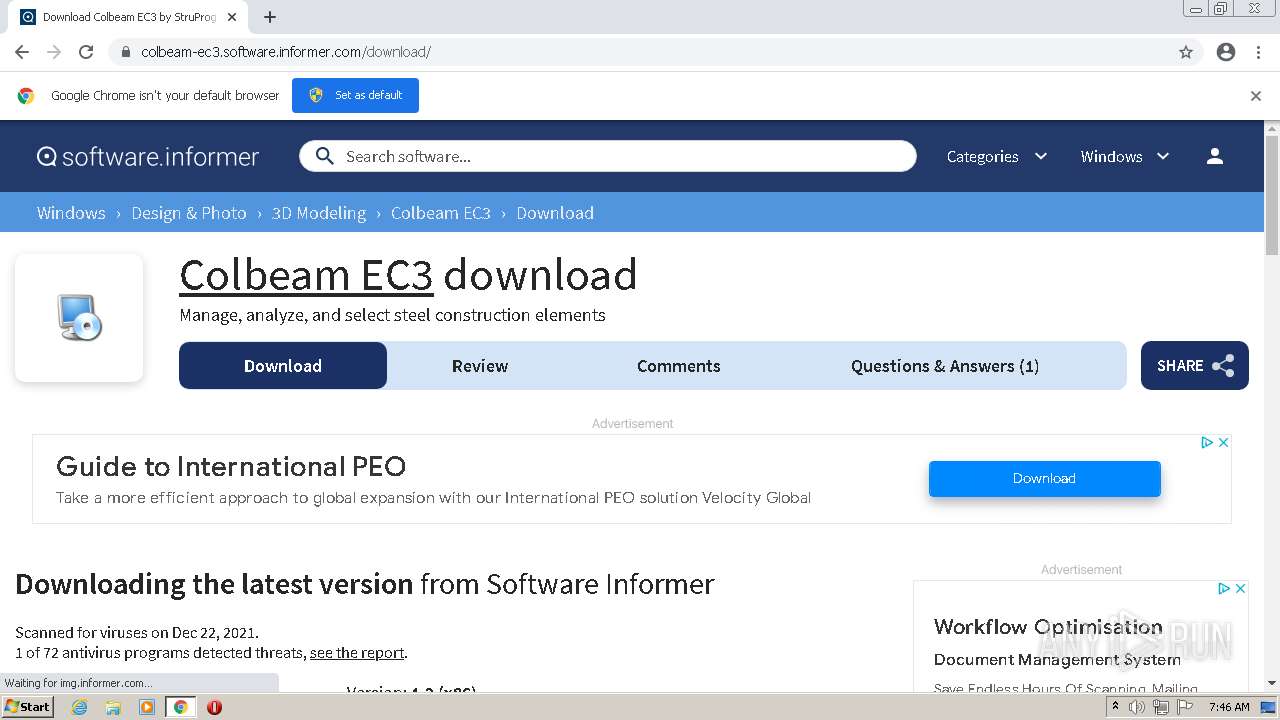Click the browser forward arrow
Viewport: 1280px width, 720px height.
click(54, 52)
